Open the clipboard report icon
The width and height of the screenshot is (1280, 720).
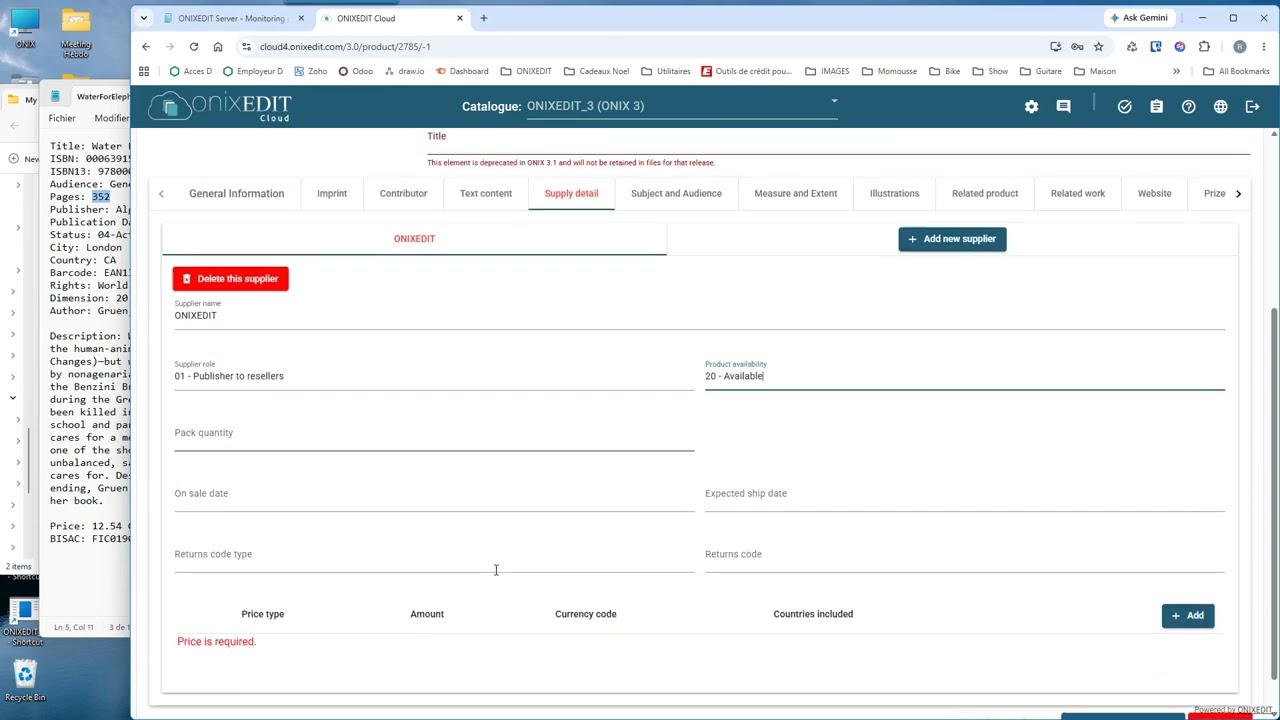[1156, 107]
